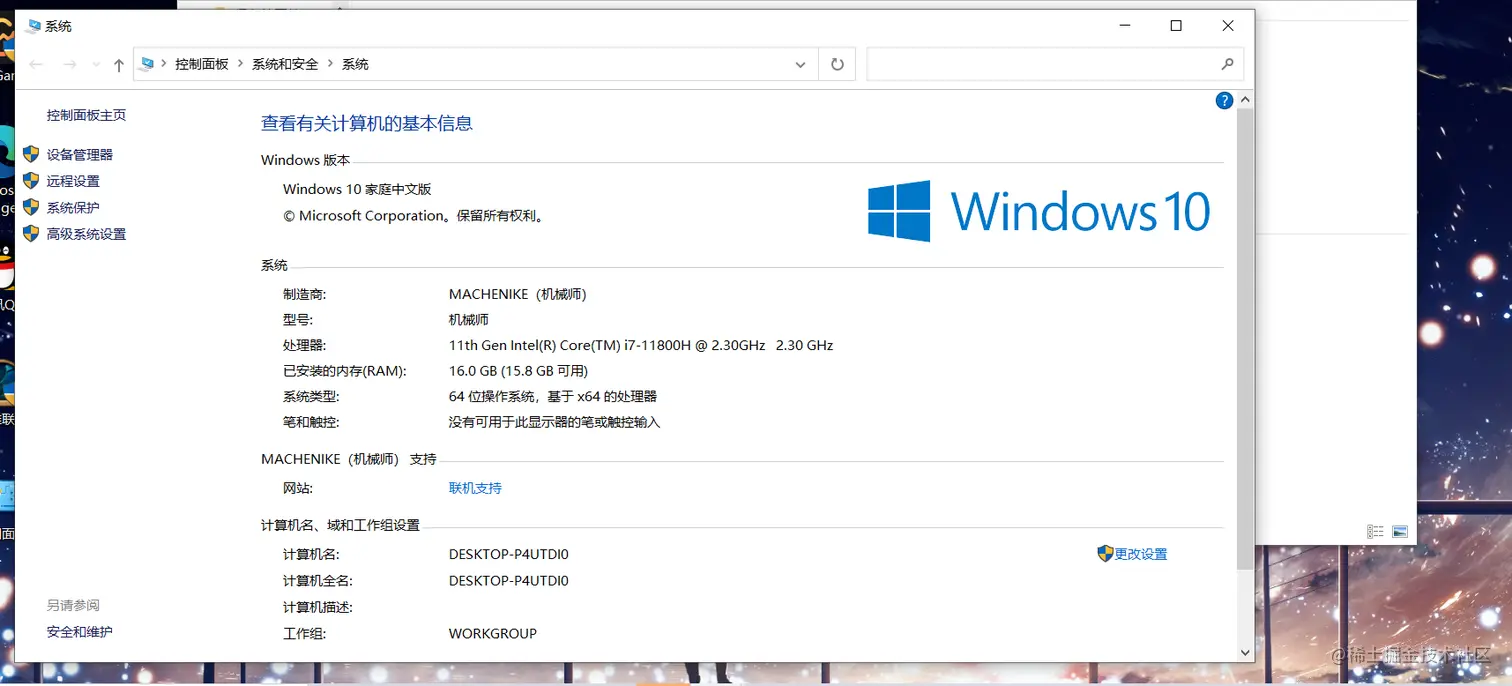Screen dimensions: 1512x686
Task: Click the shield icon beside 更改设置
Action: click(x=1104, y=553)
